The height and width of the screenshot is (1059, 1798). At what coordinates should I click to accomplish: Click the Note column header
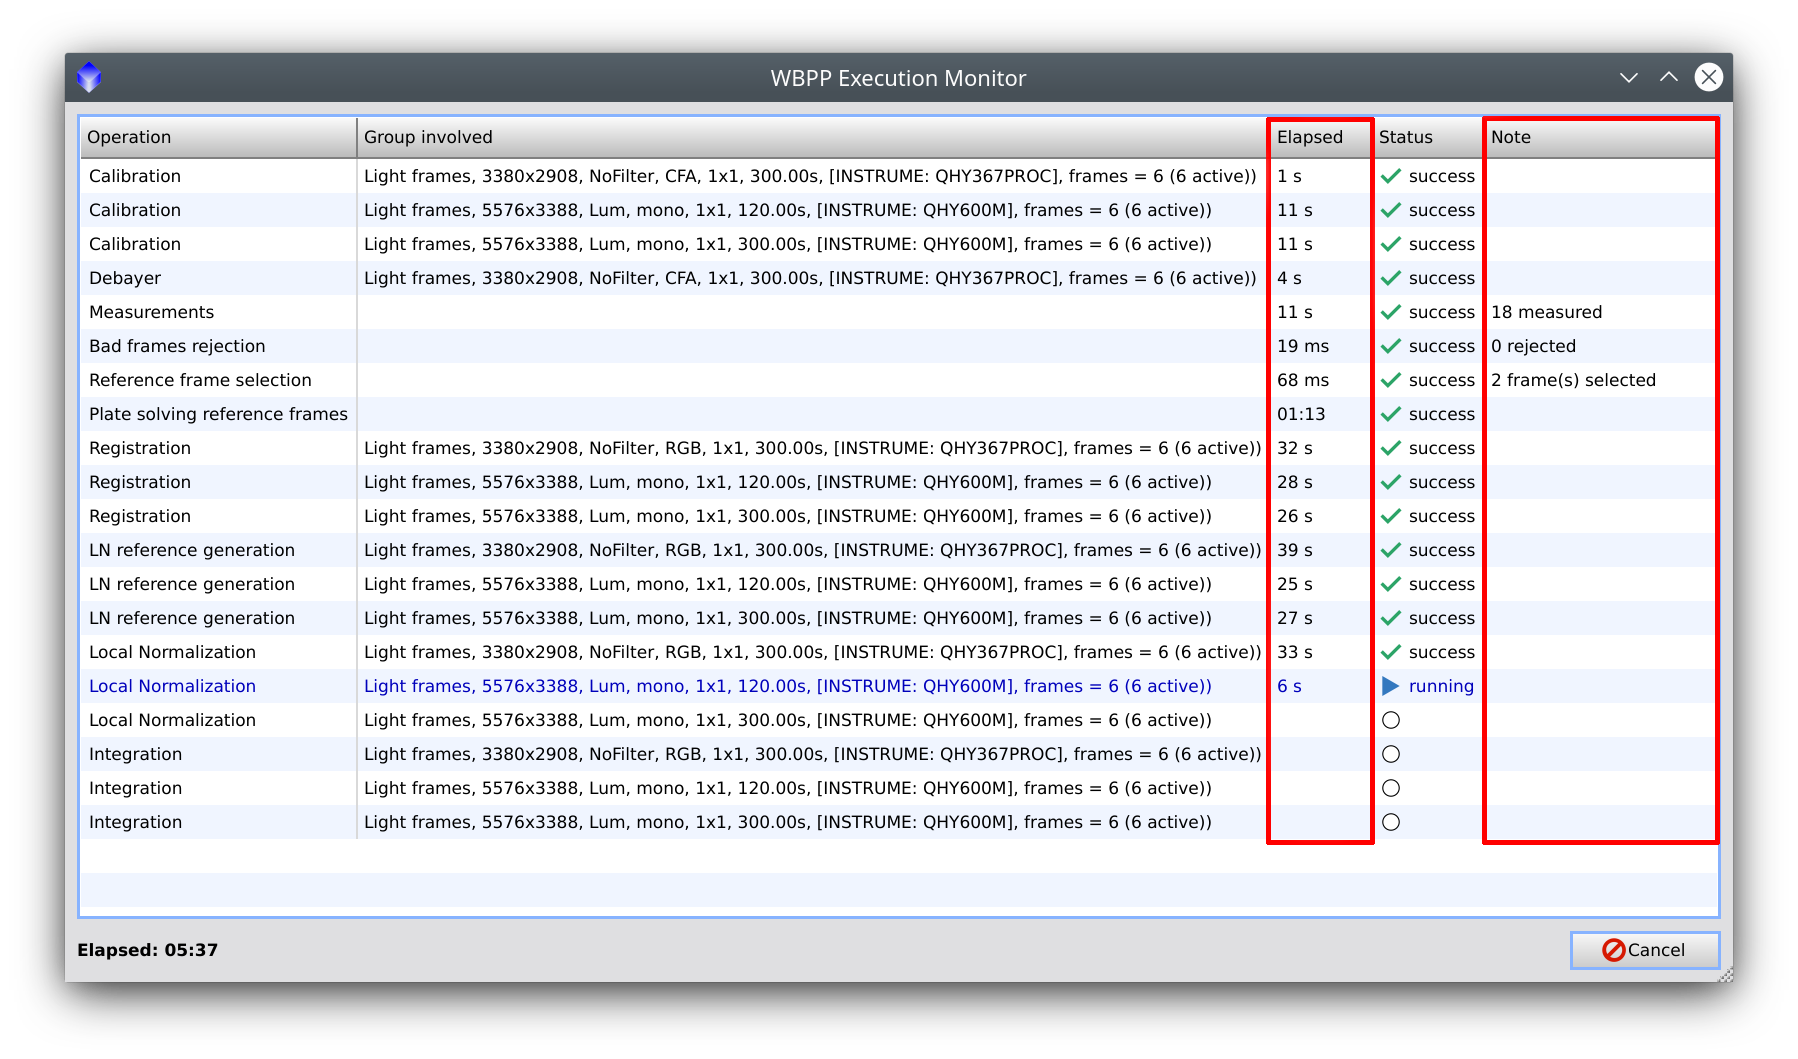pos(1600,137)
